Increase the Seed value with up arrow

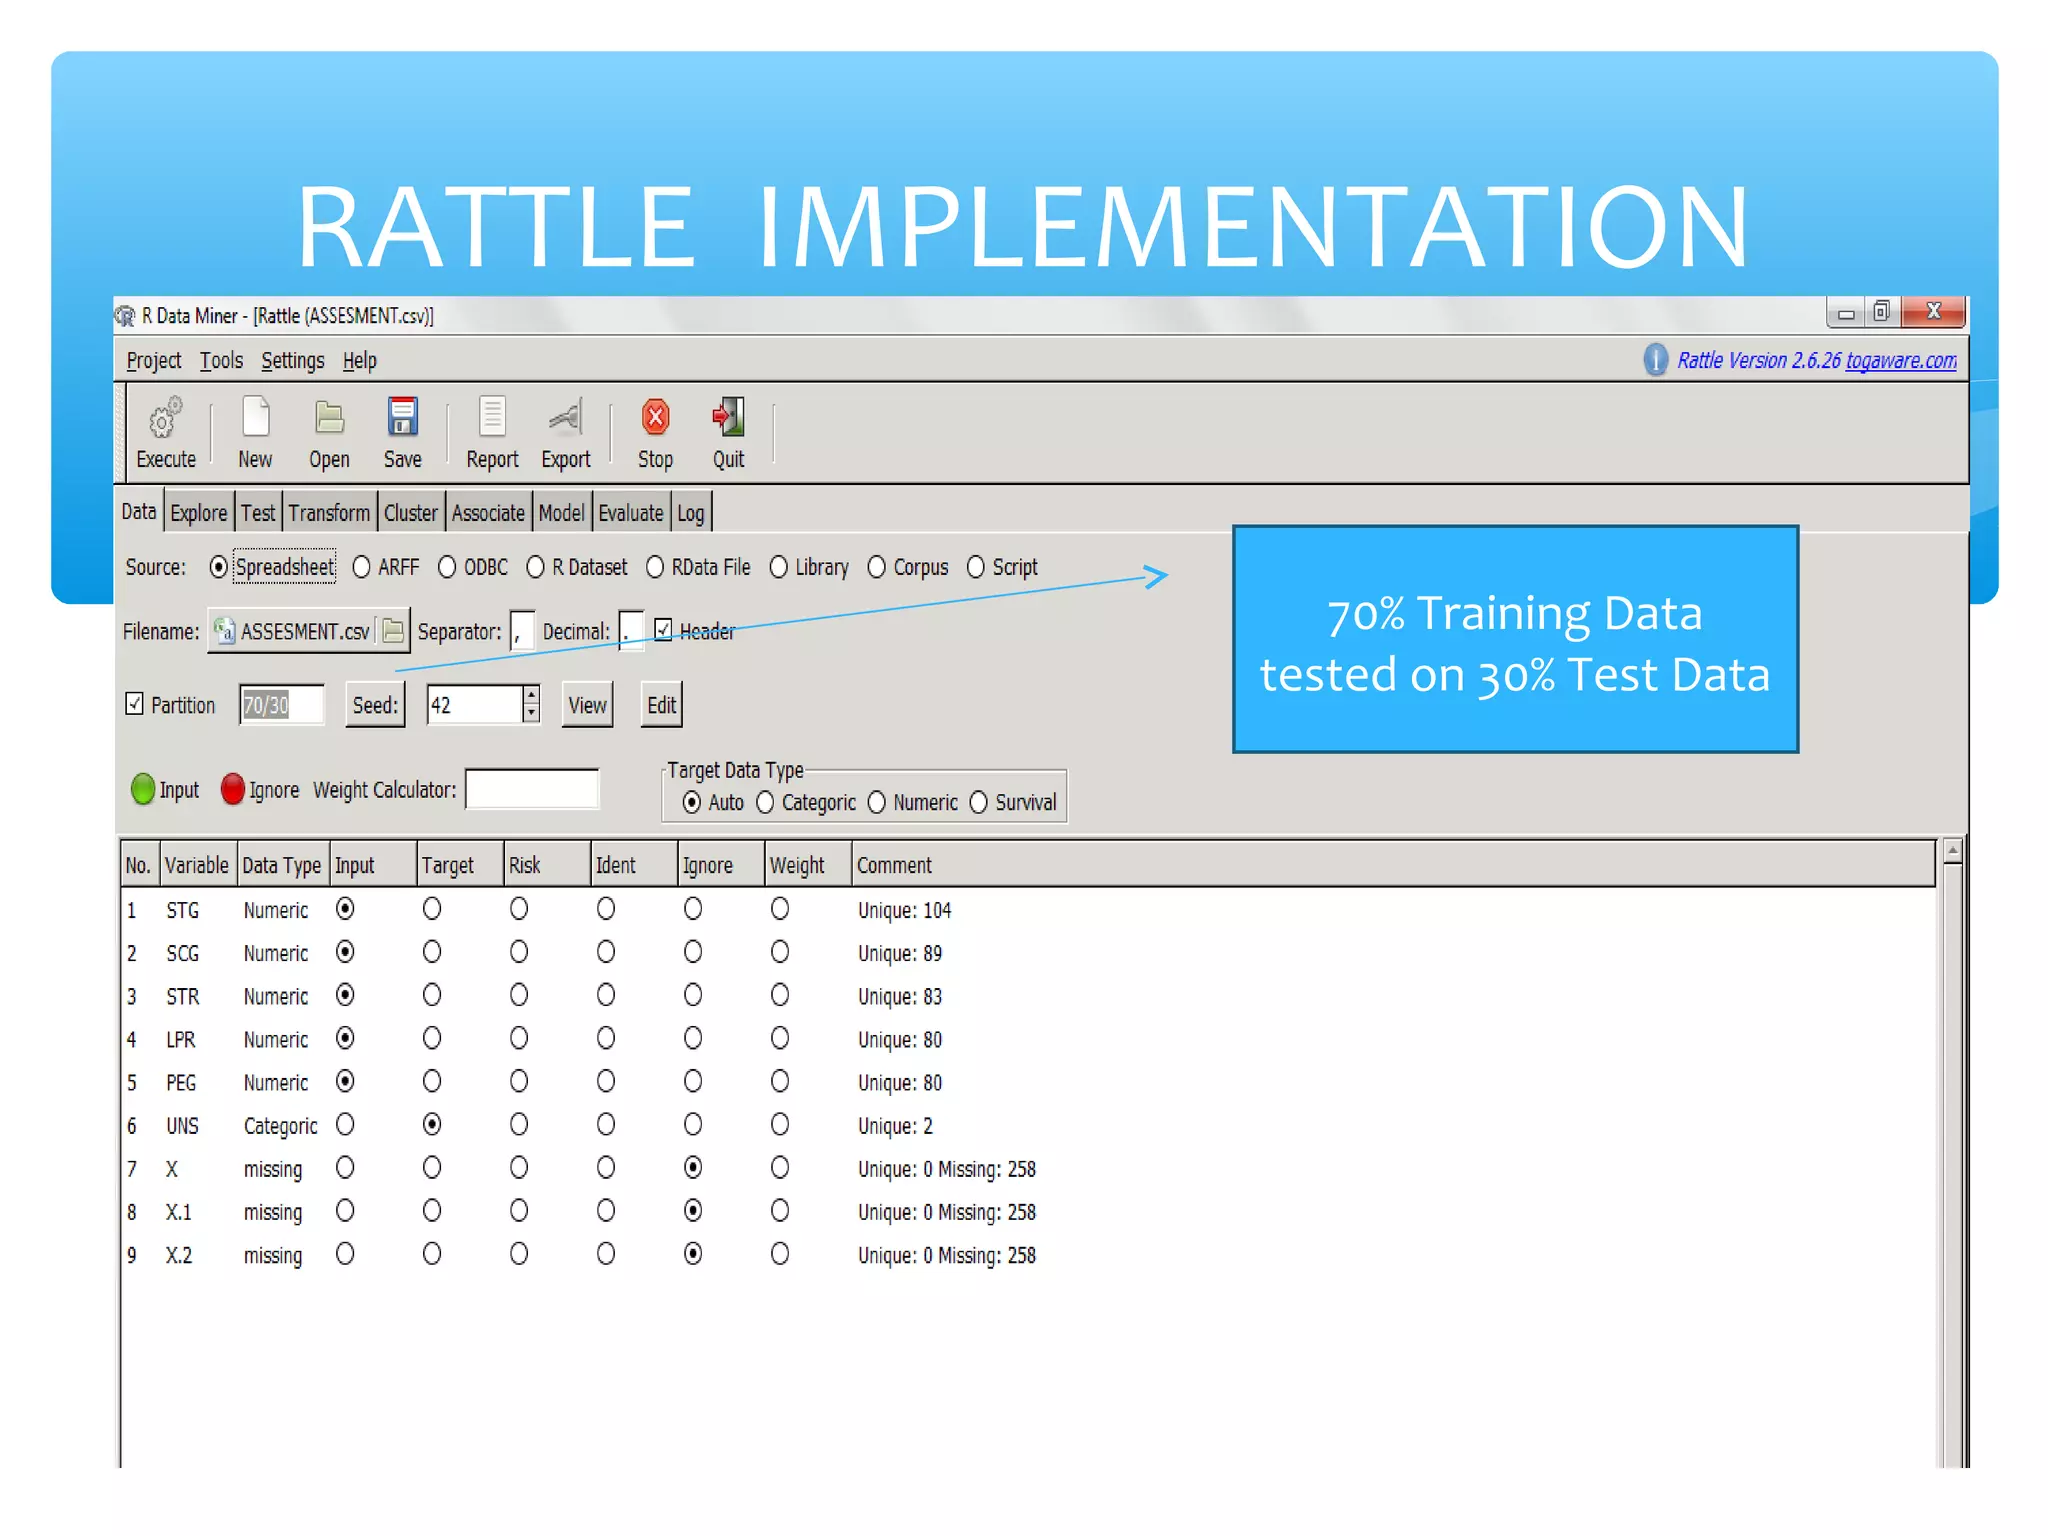click(532, 694)
